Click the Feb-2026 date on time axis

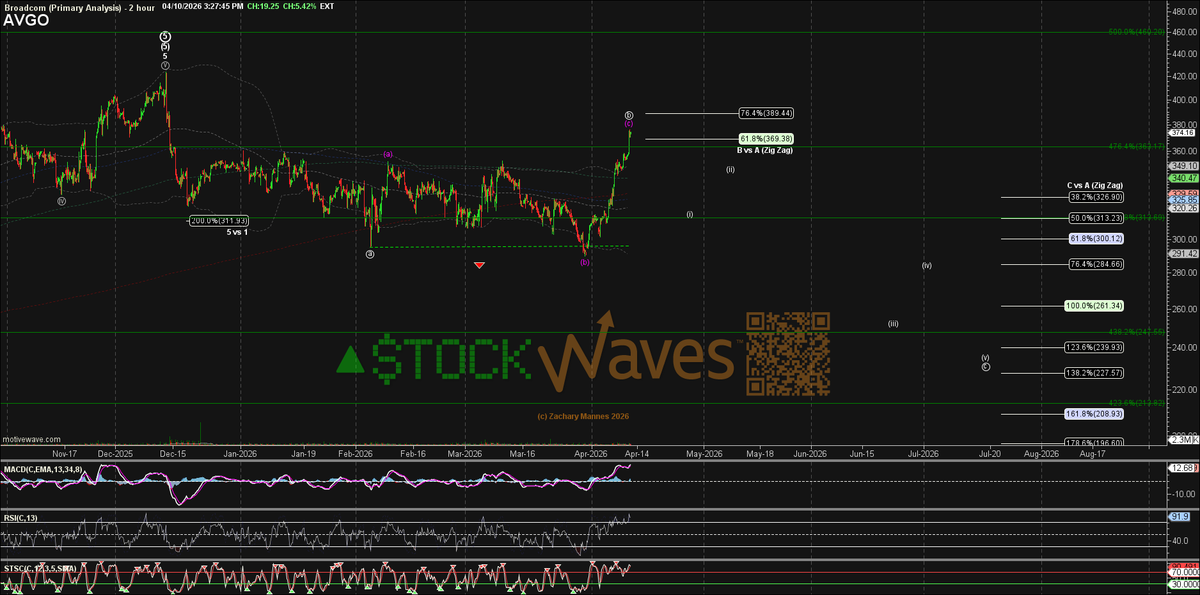[x=355, y=453]
